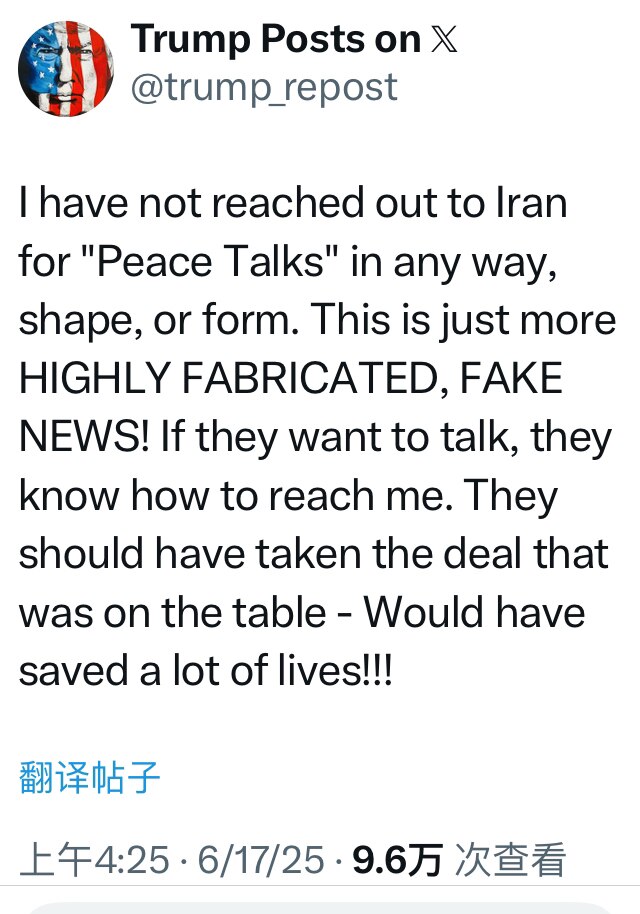
Task: Tap the American-flag painted Trump avatar image
Action: pyautogui.click(x=67, y=68)
